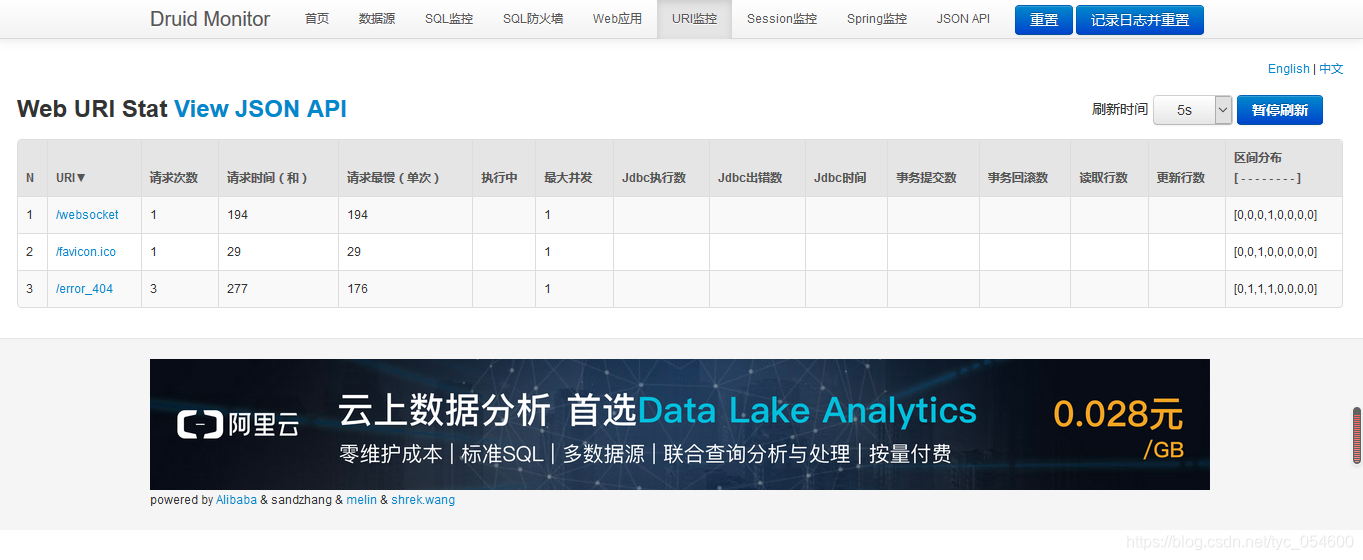Open the /websocket URI link
The width and height of the screenshot is (1363, 560).
coord(87,215)
